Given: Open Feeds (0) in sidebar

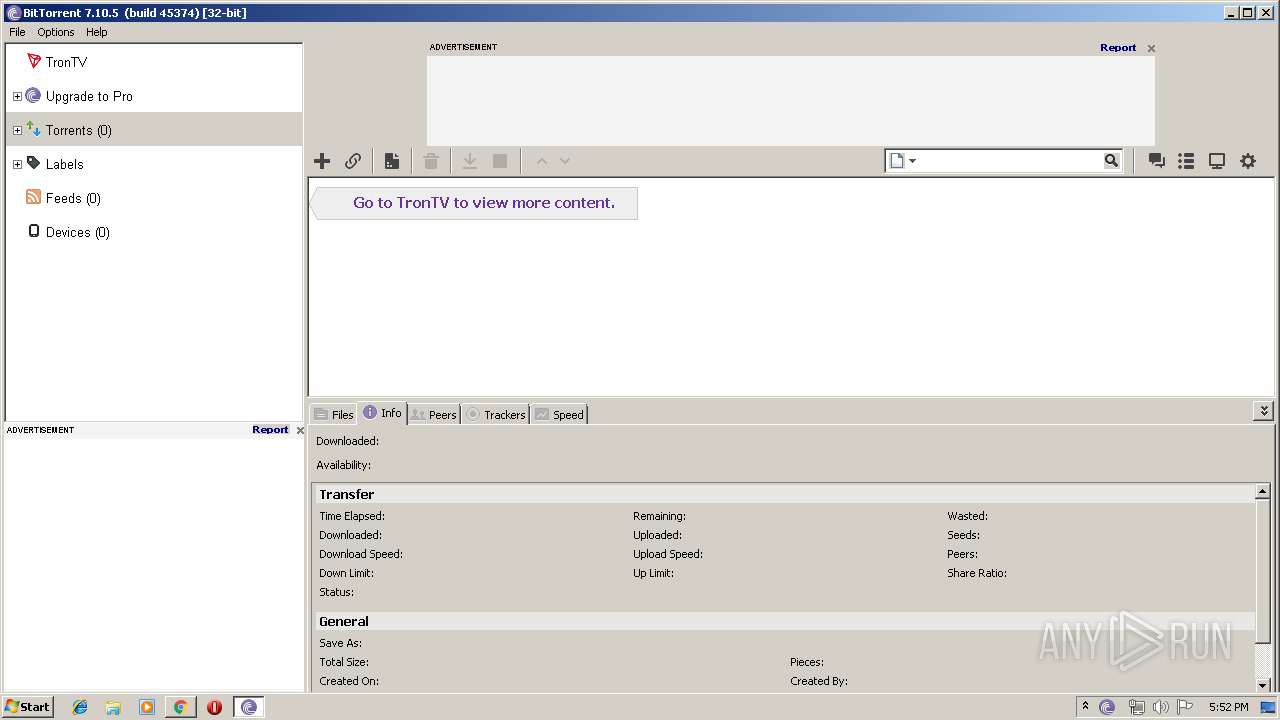Looking at the screenshot, I should 73,198.
